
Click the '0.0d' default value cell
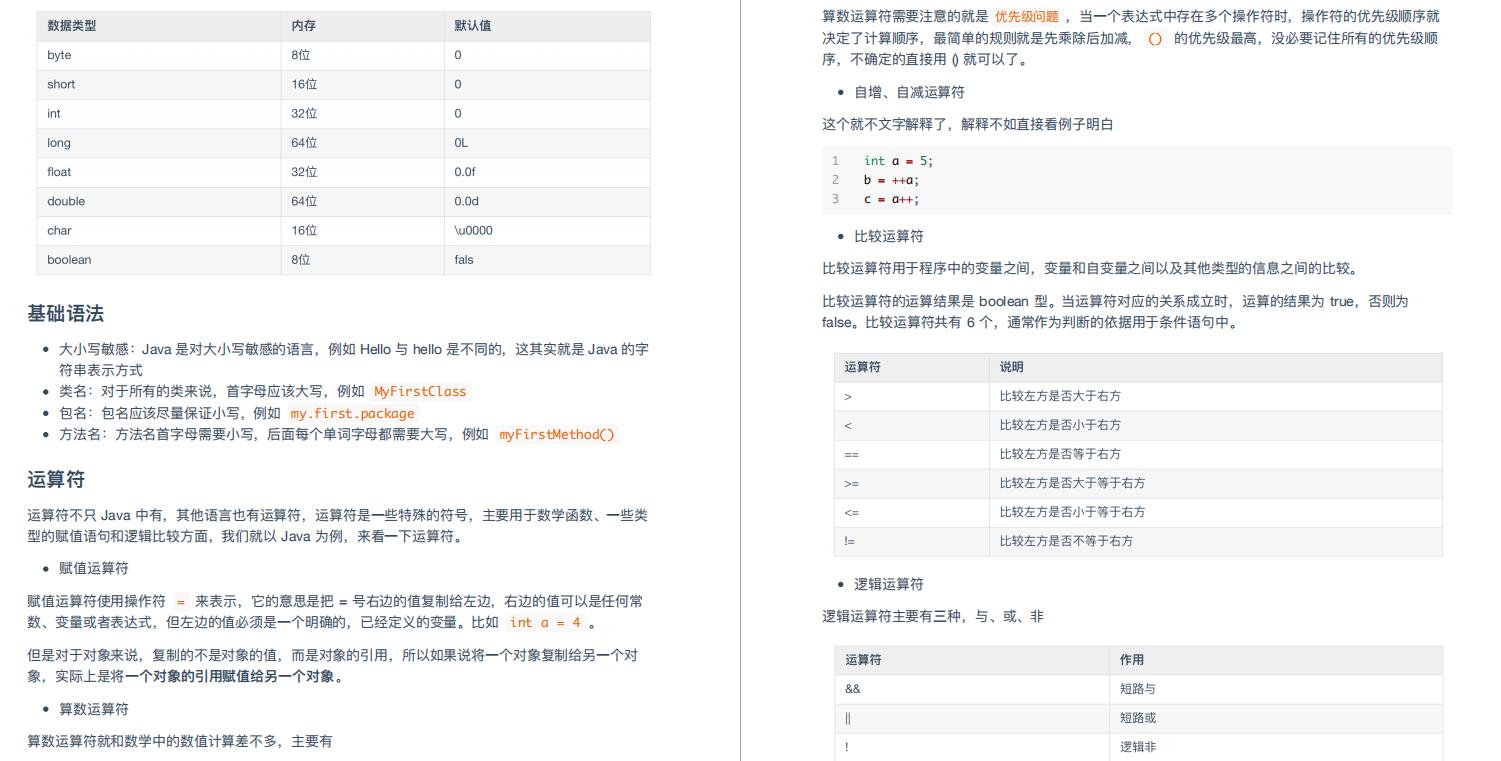coord(547,201)
